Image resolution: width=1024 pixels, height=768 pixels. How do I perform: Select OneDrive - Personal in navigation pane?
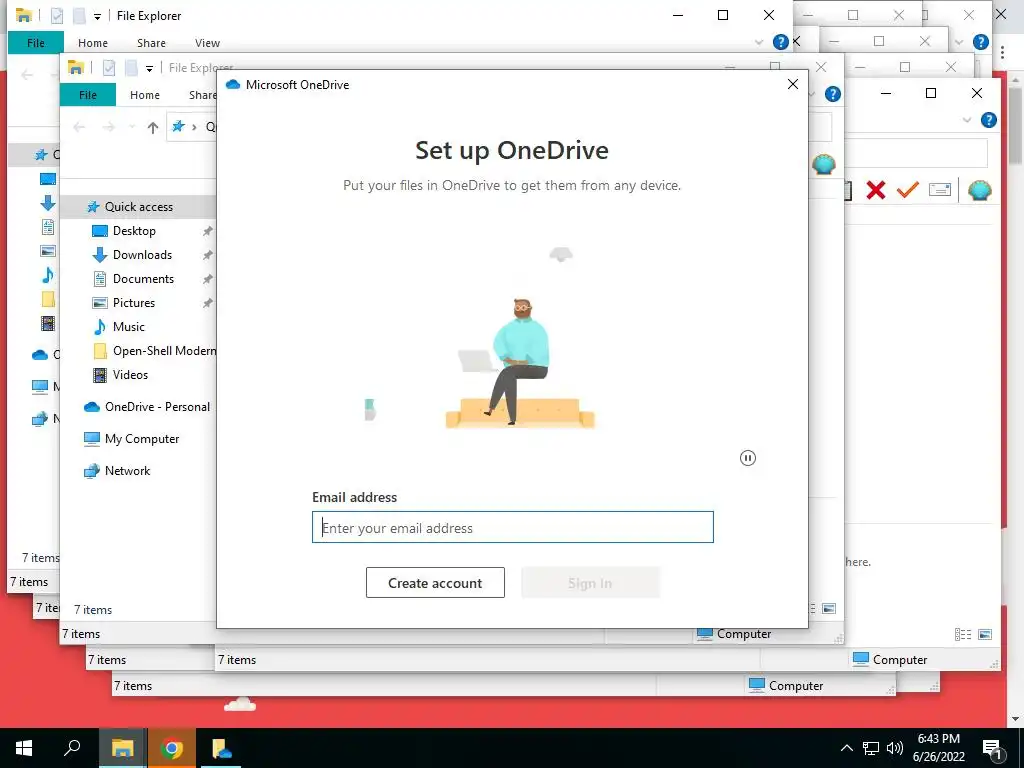coord(157,407)
